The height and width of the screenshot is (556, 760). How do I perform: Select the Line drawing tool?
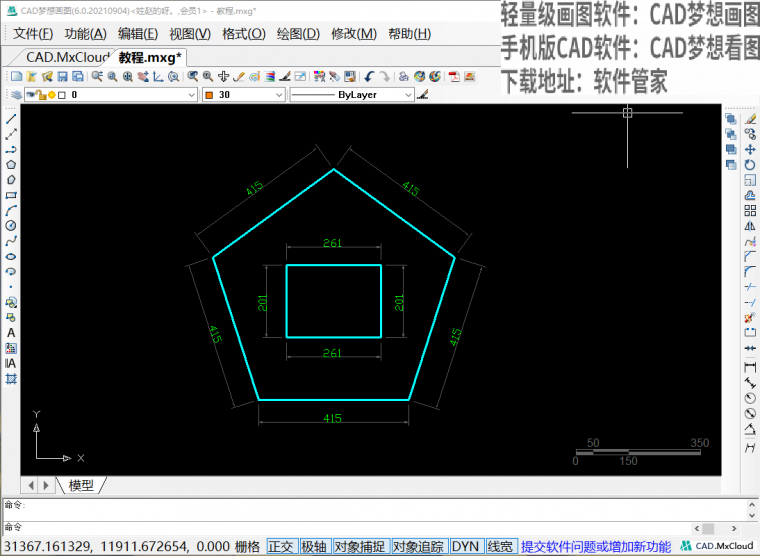coord(11,119)
